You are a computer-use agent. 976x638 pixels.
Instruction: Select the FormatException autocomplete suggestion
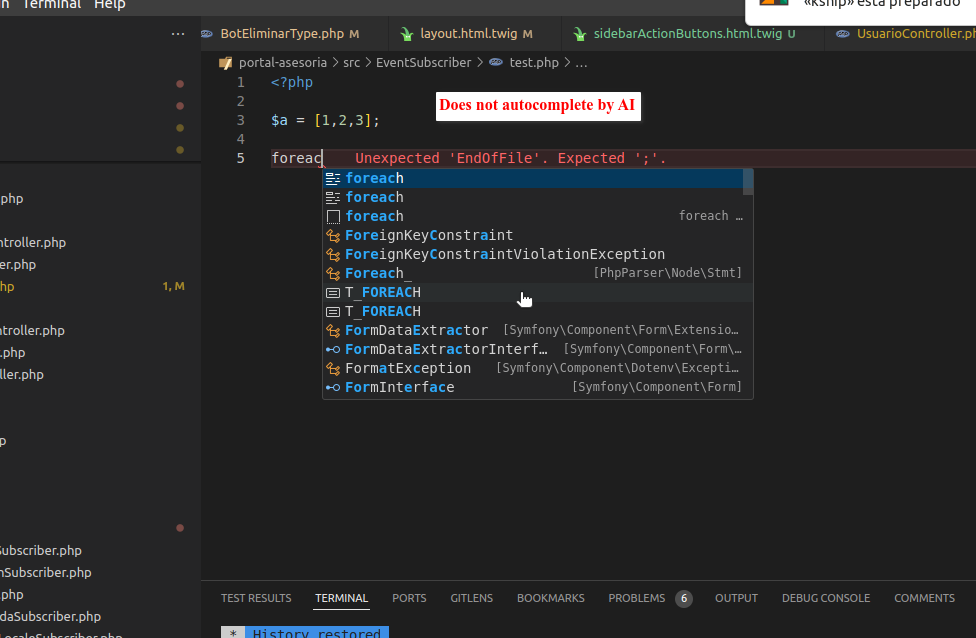(408, 368)
